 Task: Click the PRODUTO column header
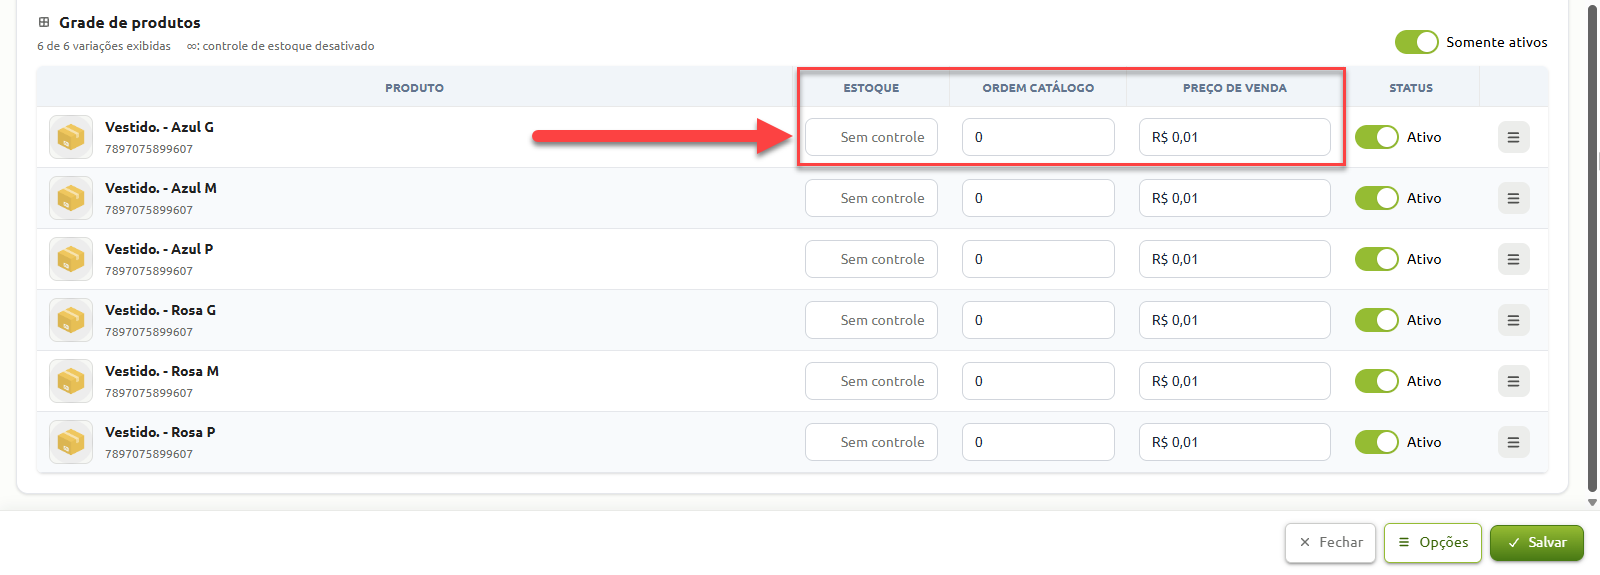(414, 88)
